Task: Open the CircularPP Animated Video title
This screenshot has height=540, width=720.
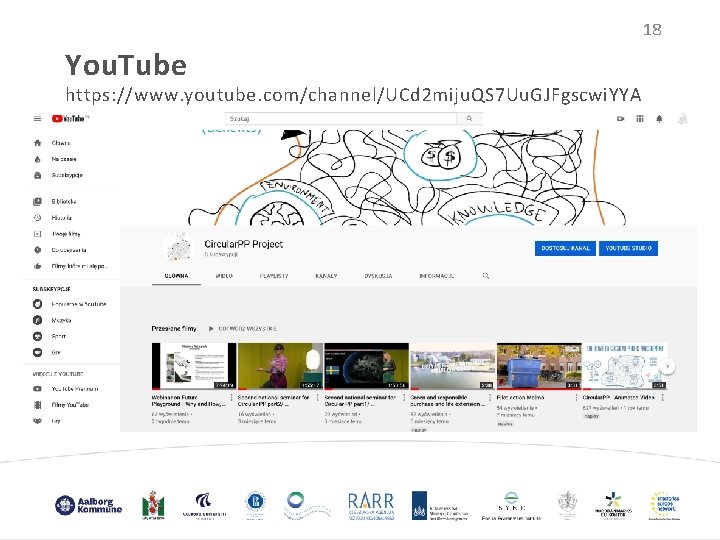Action: pos(619,397)
